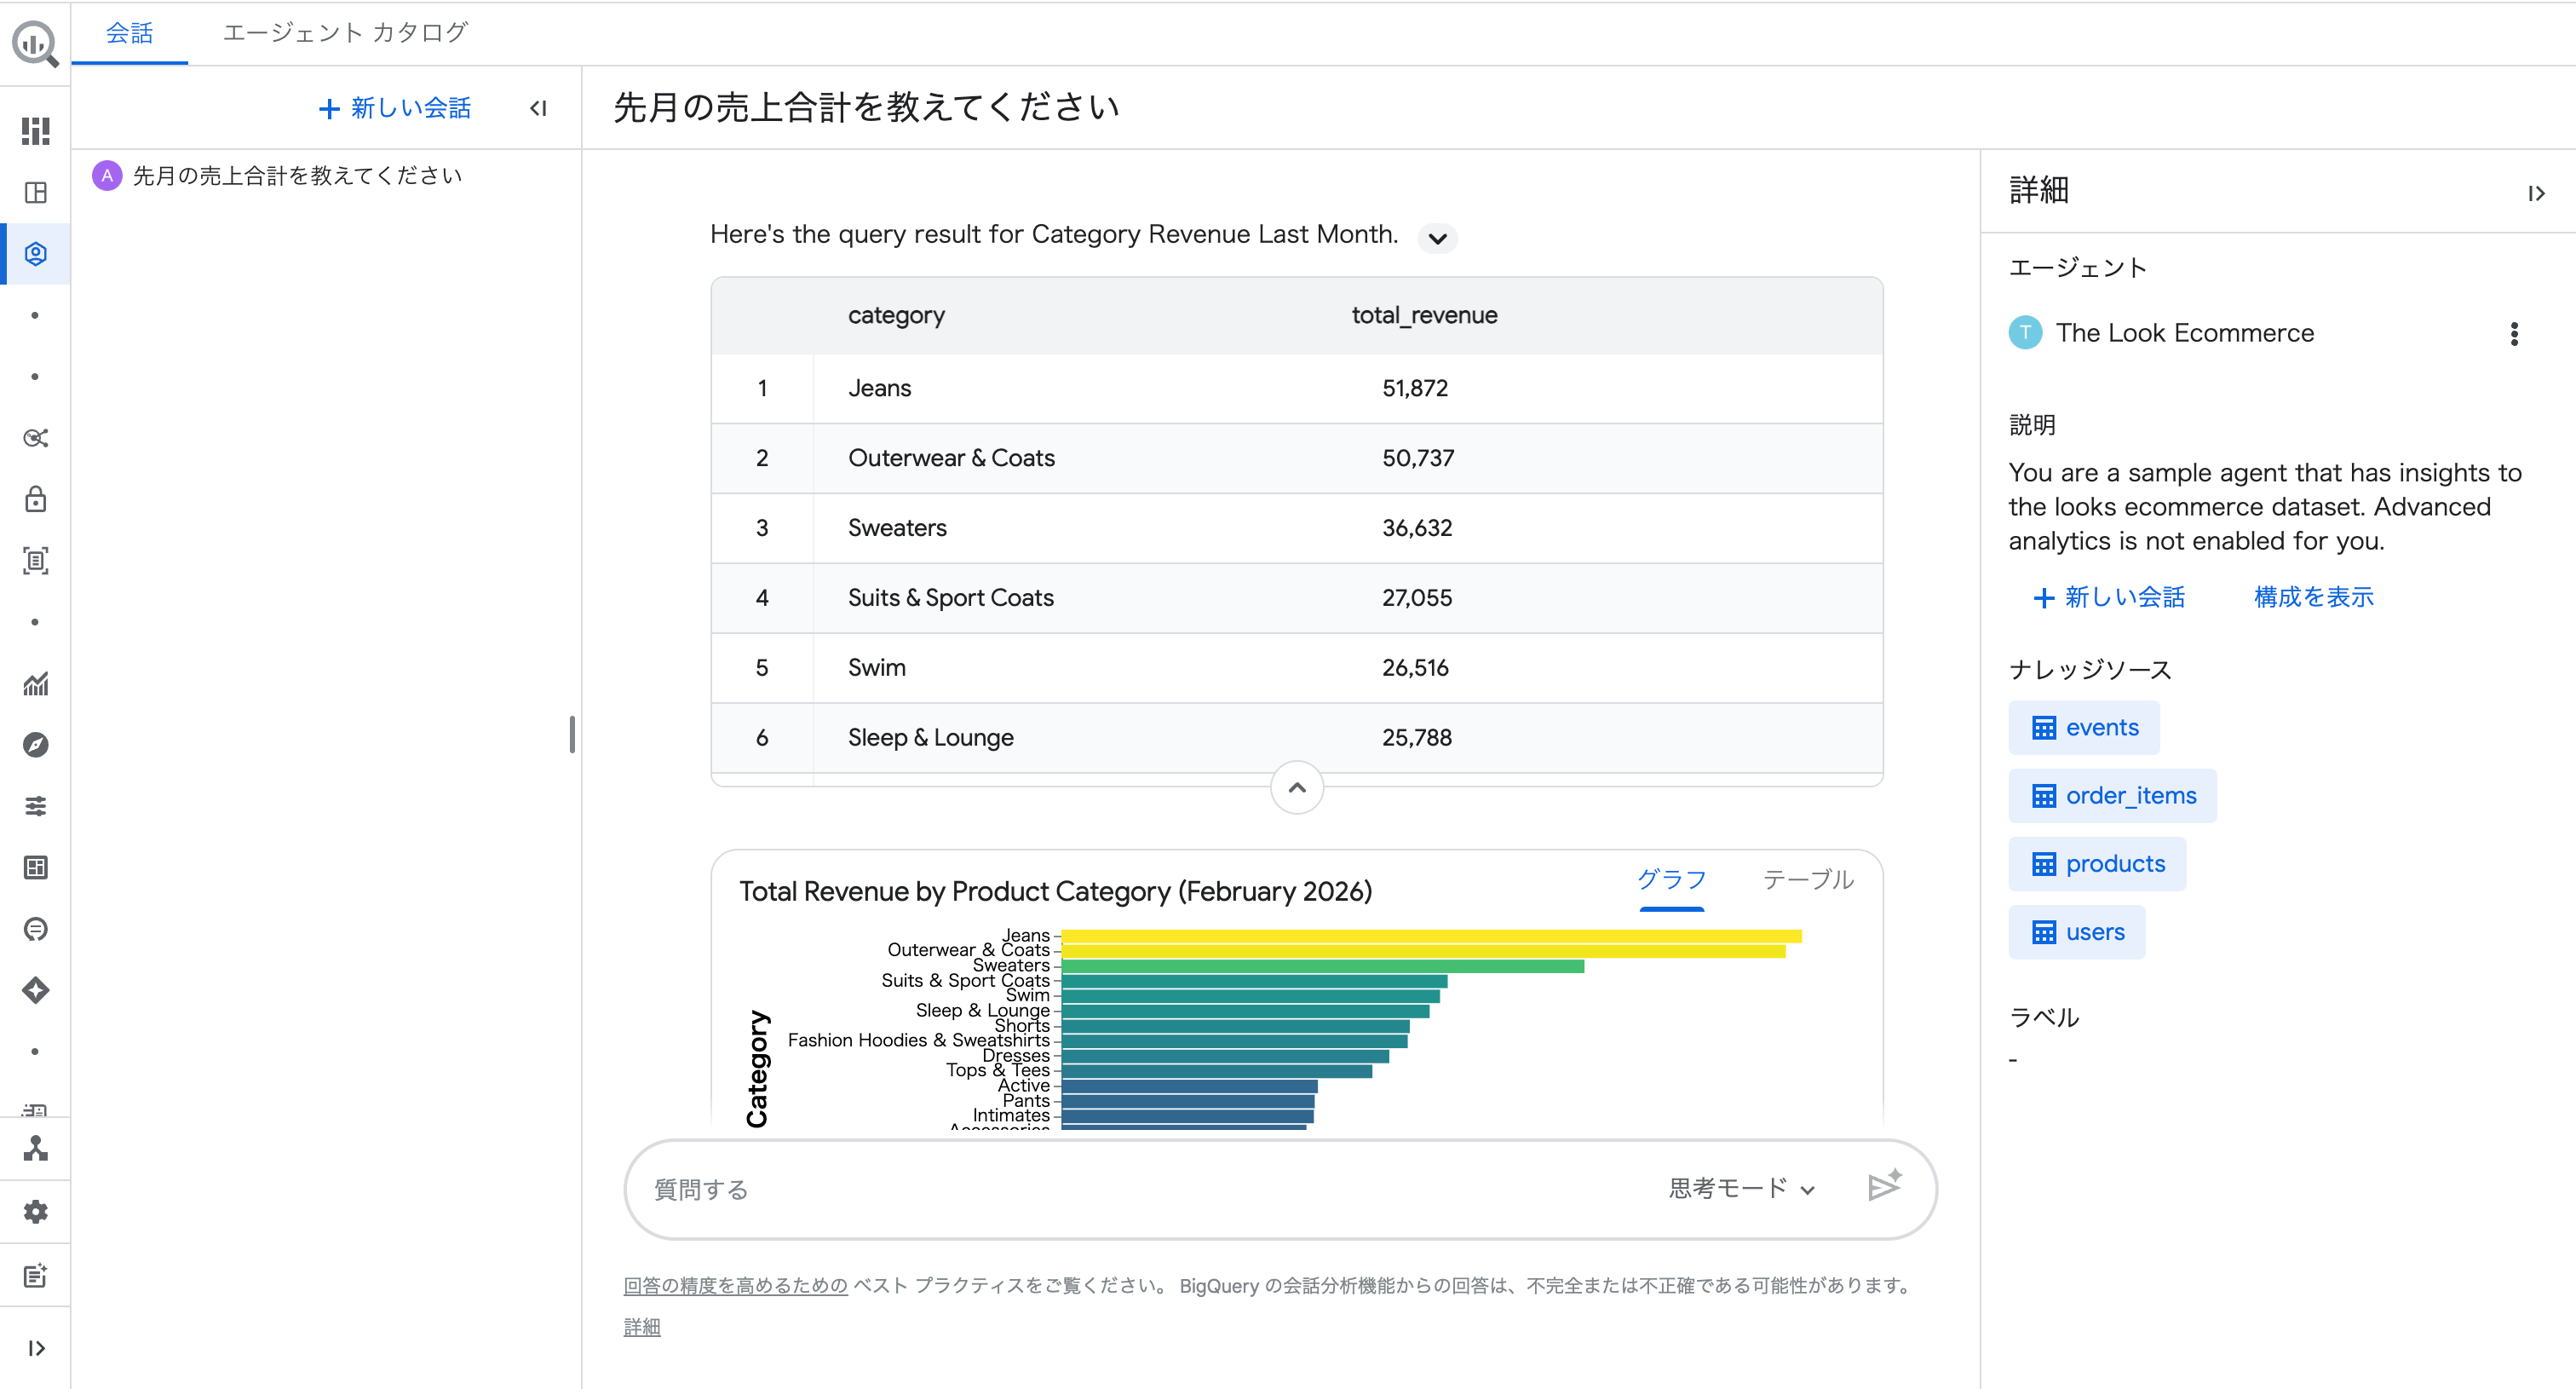Screen dimensions: 2576x1389
Task: Collapse the table using the upward chevron
Action: point(1297,787)
